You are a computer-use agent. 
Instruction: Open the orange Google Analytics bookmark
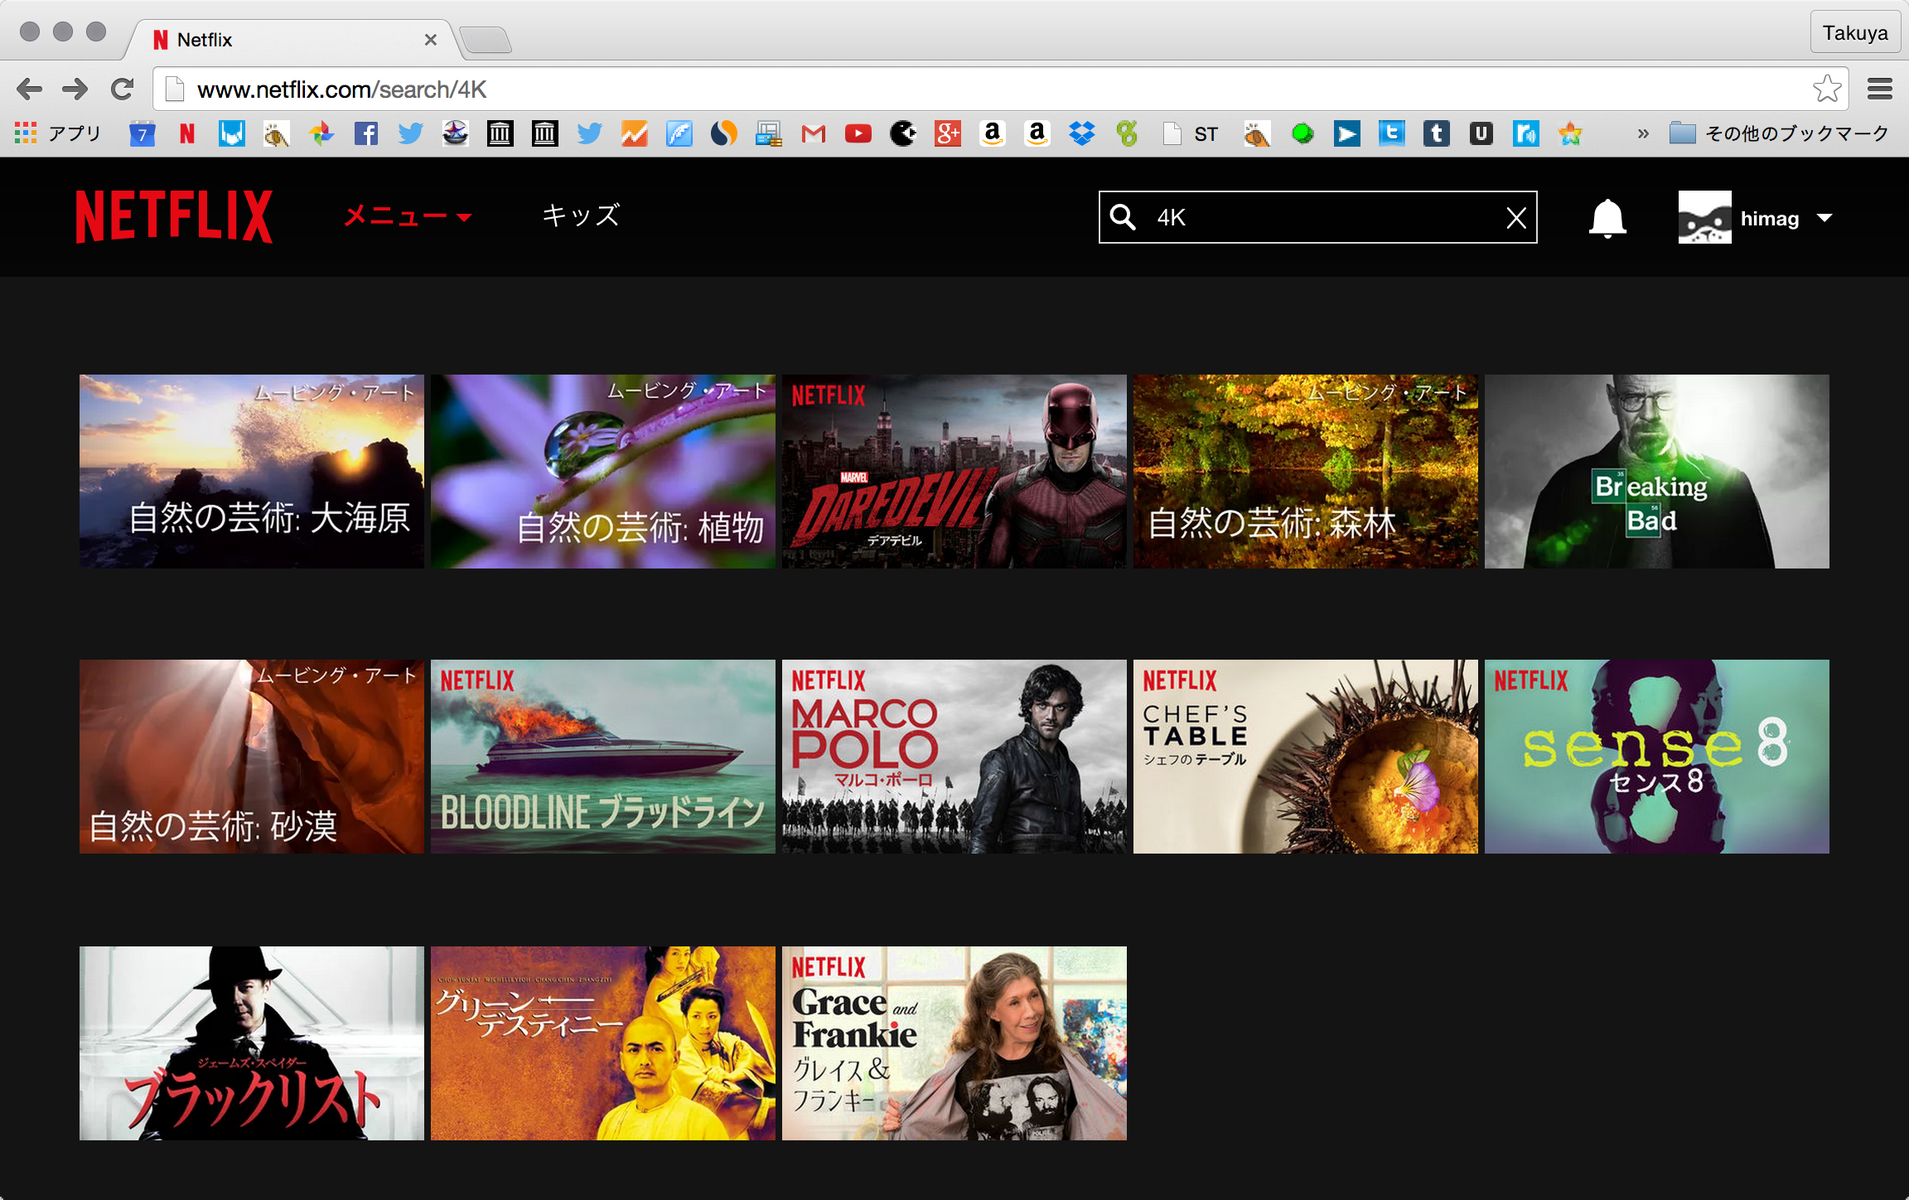tap(634, 133)
